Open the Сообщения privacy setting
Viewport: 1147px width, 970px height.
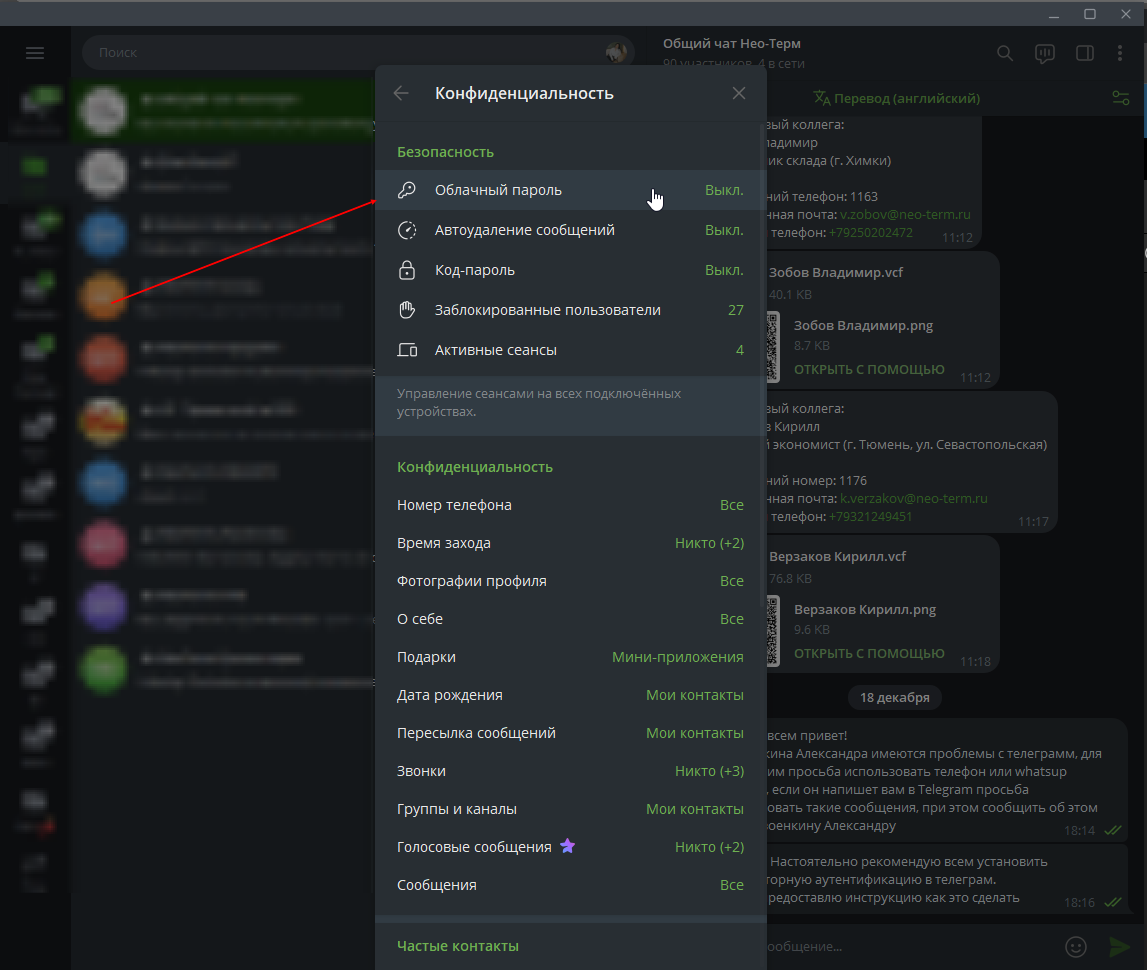(571, 885)
